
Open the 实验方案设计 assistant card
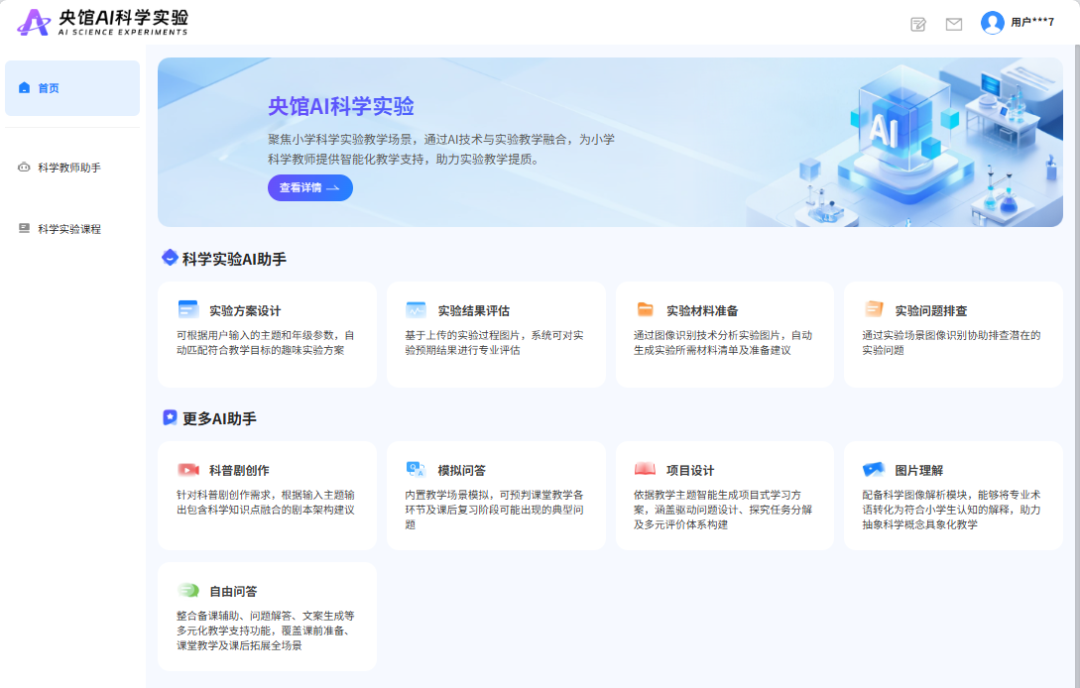[x=267, y=333]
